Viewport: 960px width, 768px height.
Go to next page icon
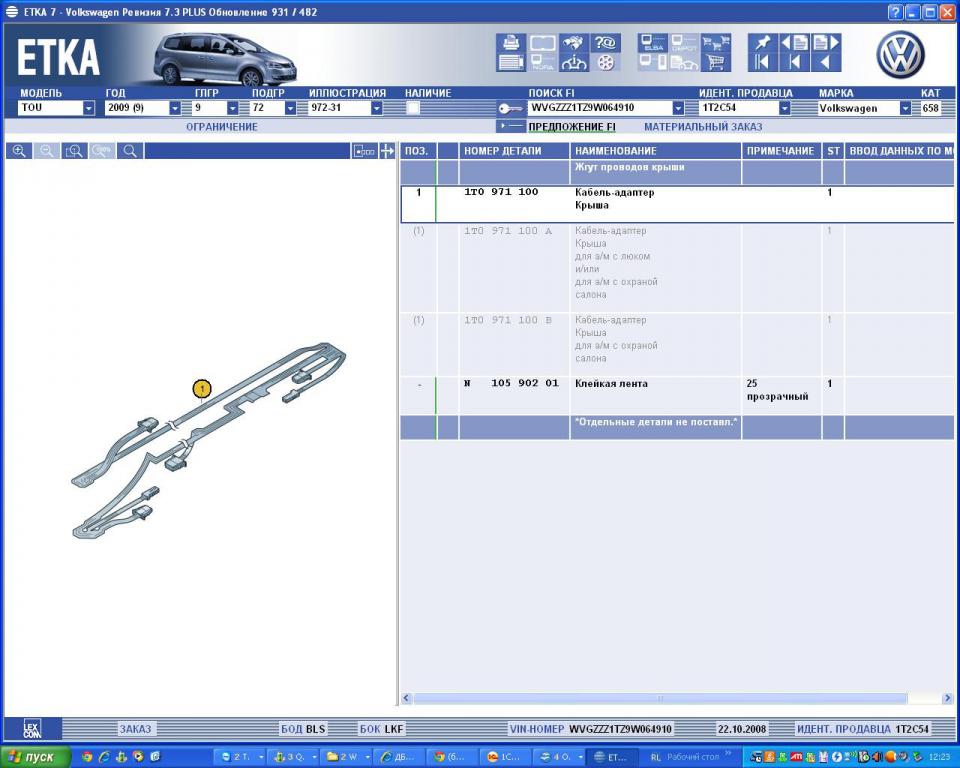[826, 42]
